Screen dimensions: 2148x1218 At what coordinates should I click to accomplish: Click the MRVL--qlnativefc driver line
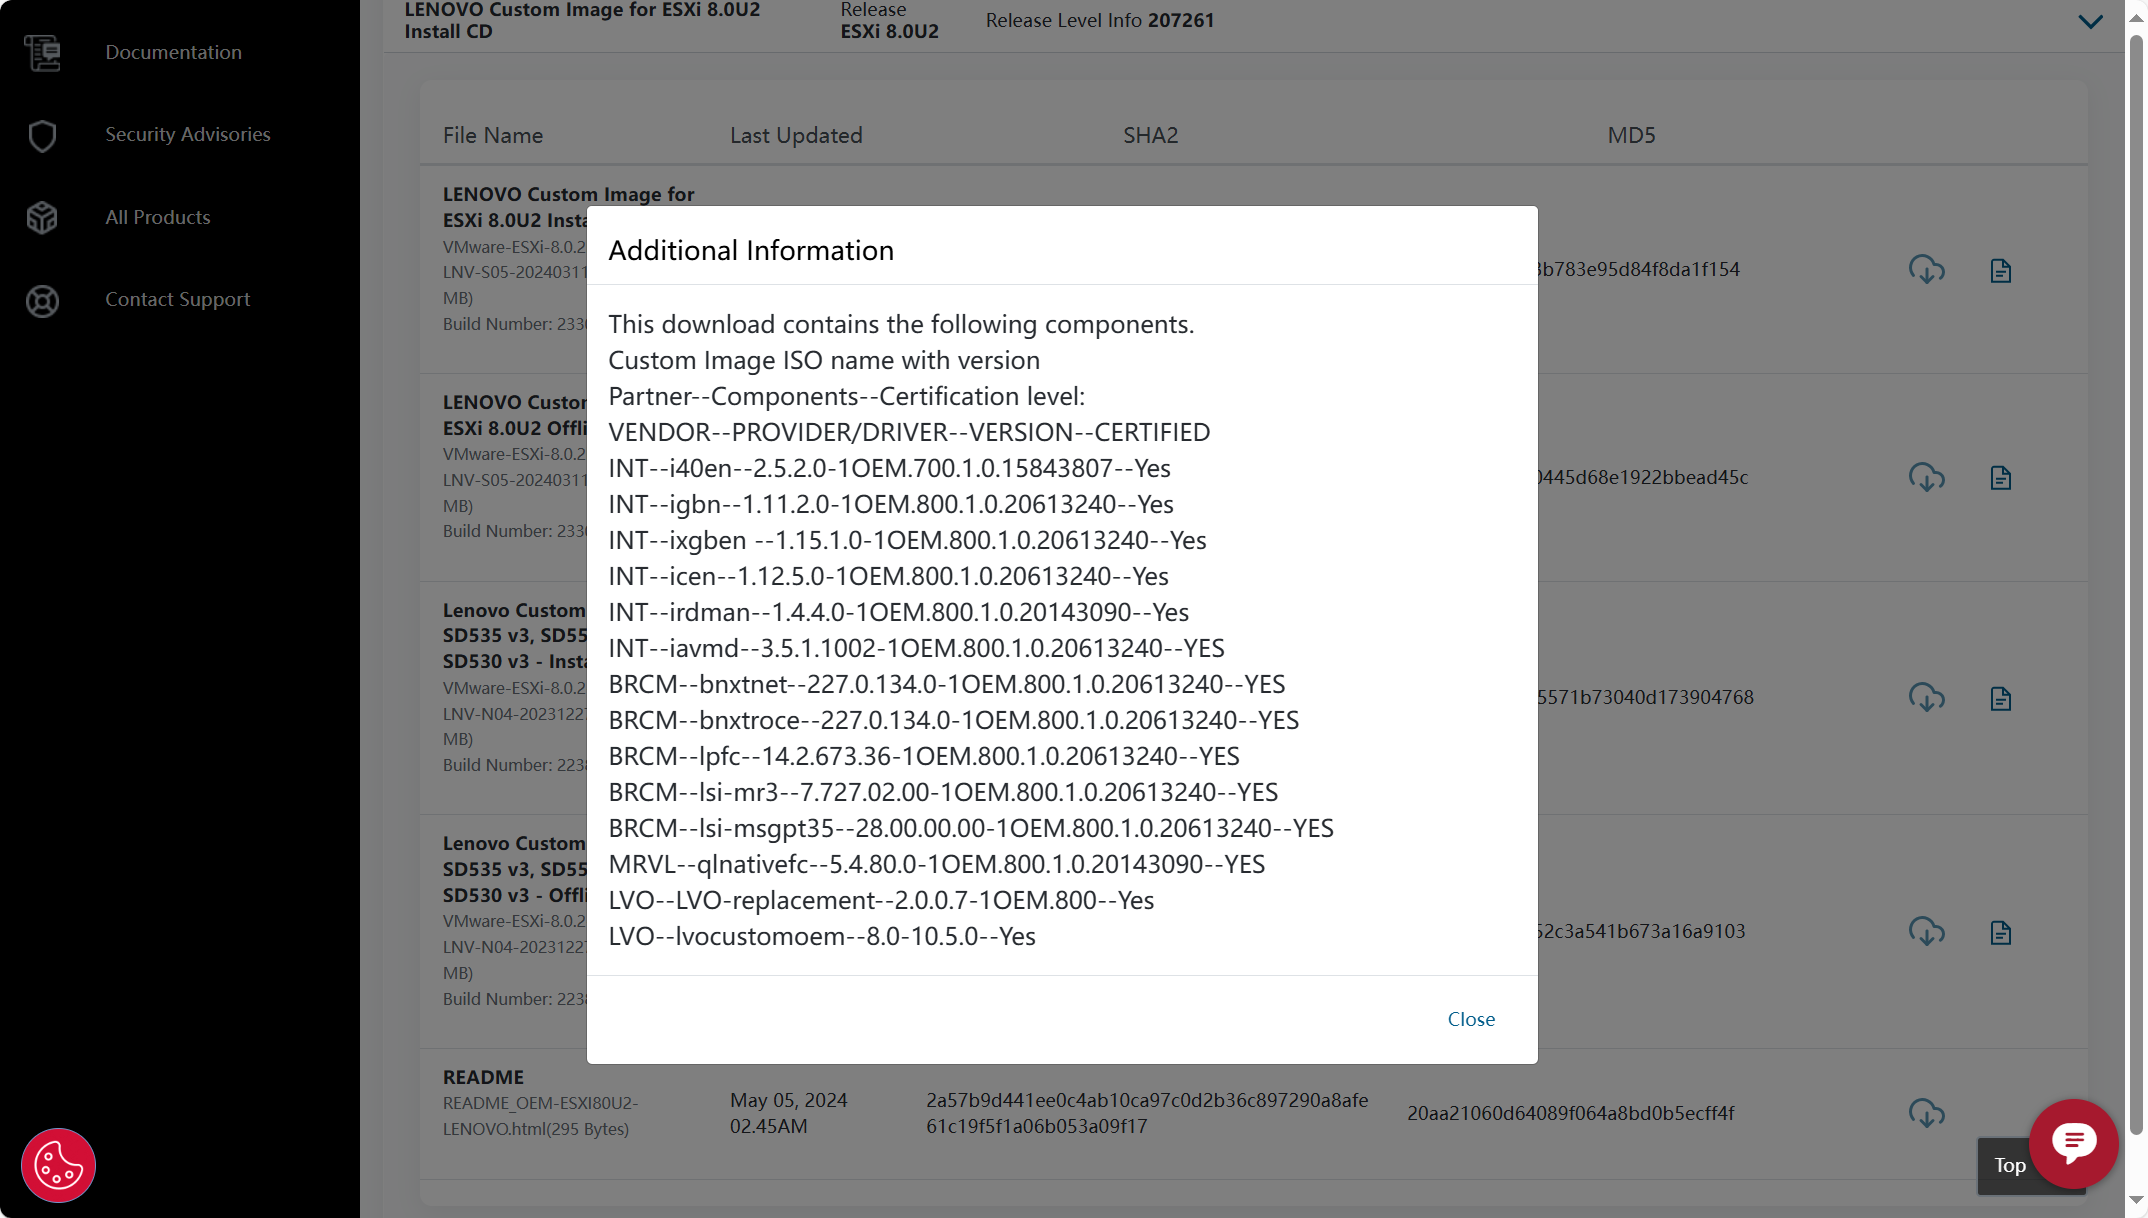click(x=936, y=864)
